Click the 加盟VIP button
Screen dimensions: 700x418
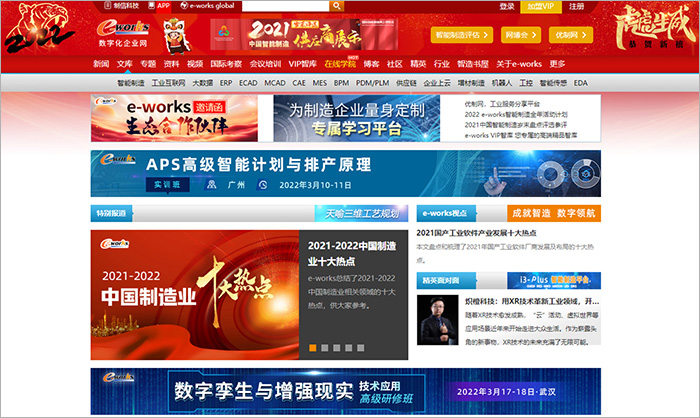[541, 6]
